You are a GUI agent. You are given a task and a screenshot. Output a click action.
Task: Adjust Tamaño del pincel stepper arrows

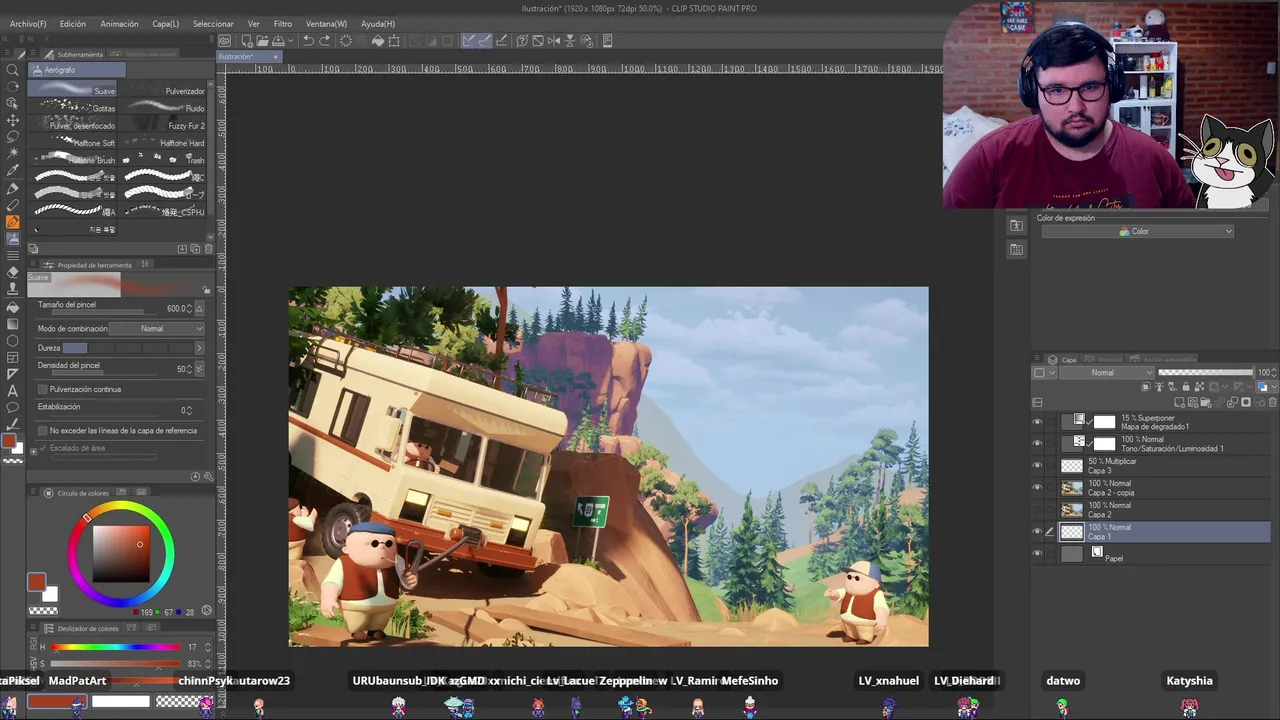point(189,309)
